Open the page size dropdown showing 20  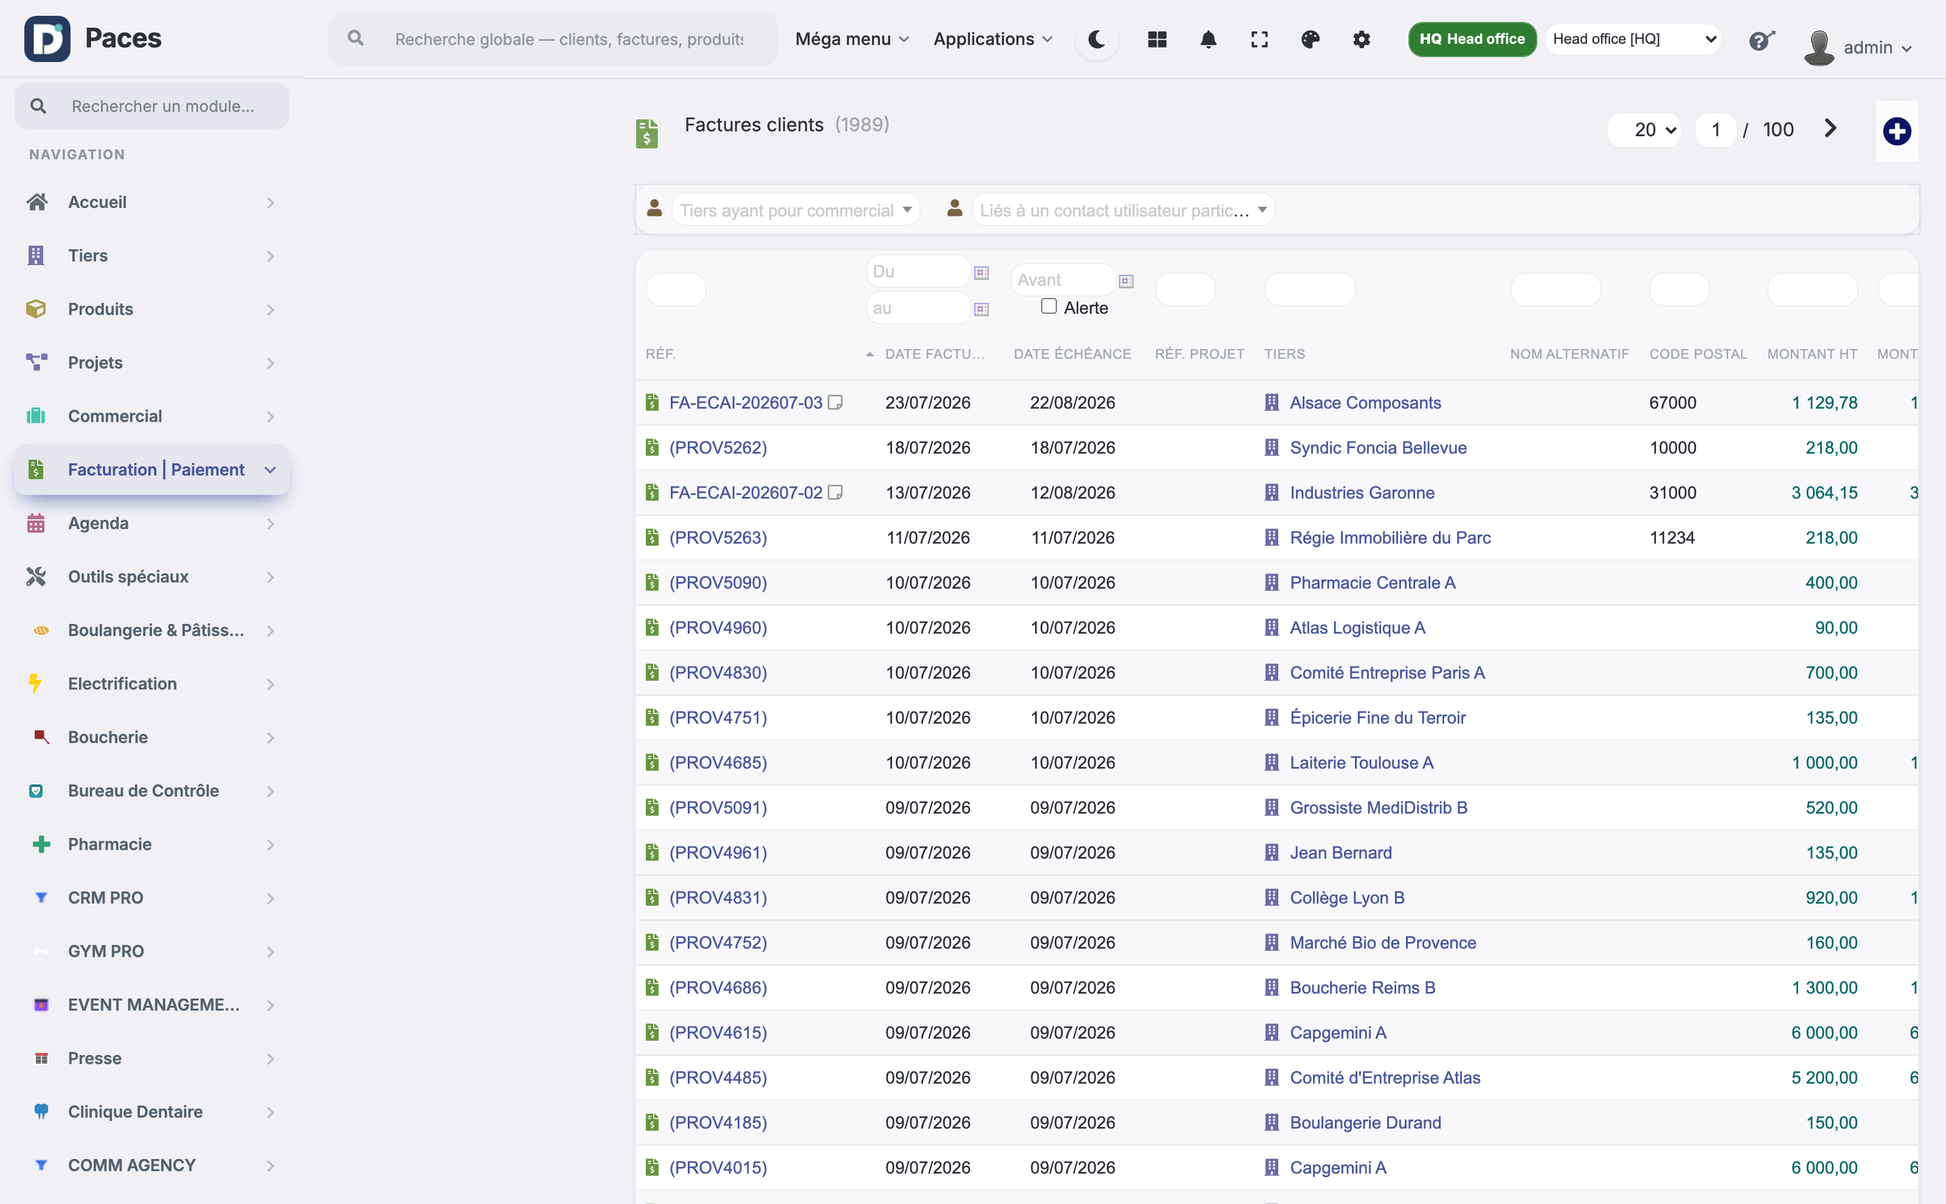coord(1644,130)
